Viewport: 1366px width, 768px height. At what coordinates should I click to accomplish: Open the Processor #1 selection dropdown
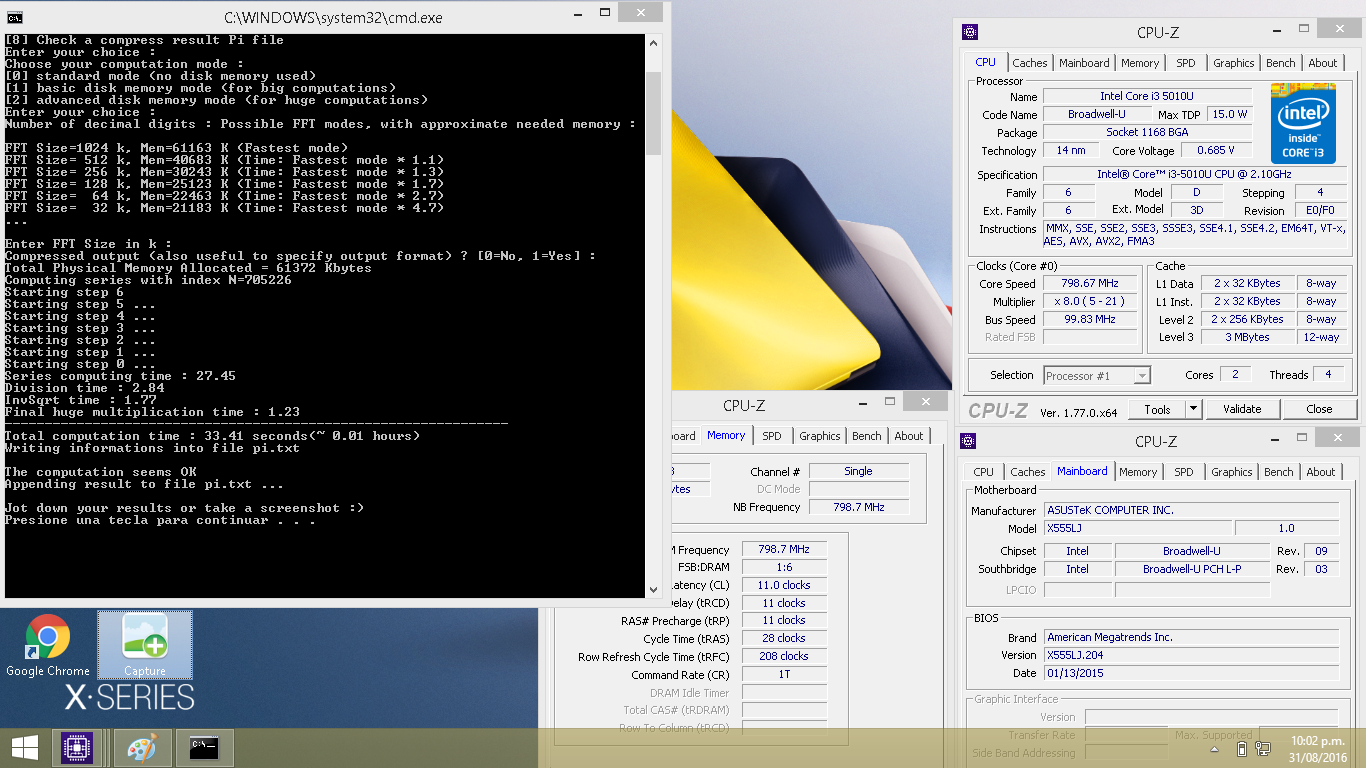pos(1096,376)
